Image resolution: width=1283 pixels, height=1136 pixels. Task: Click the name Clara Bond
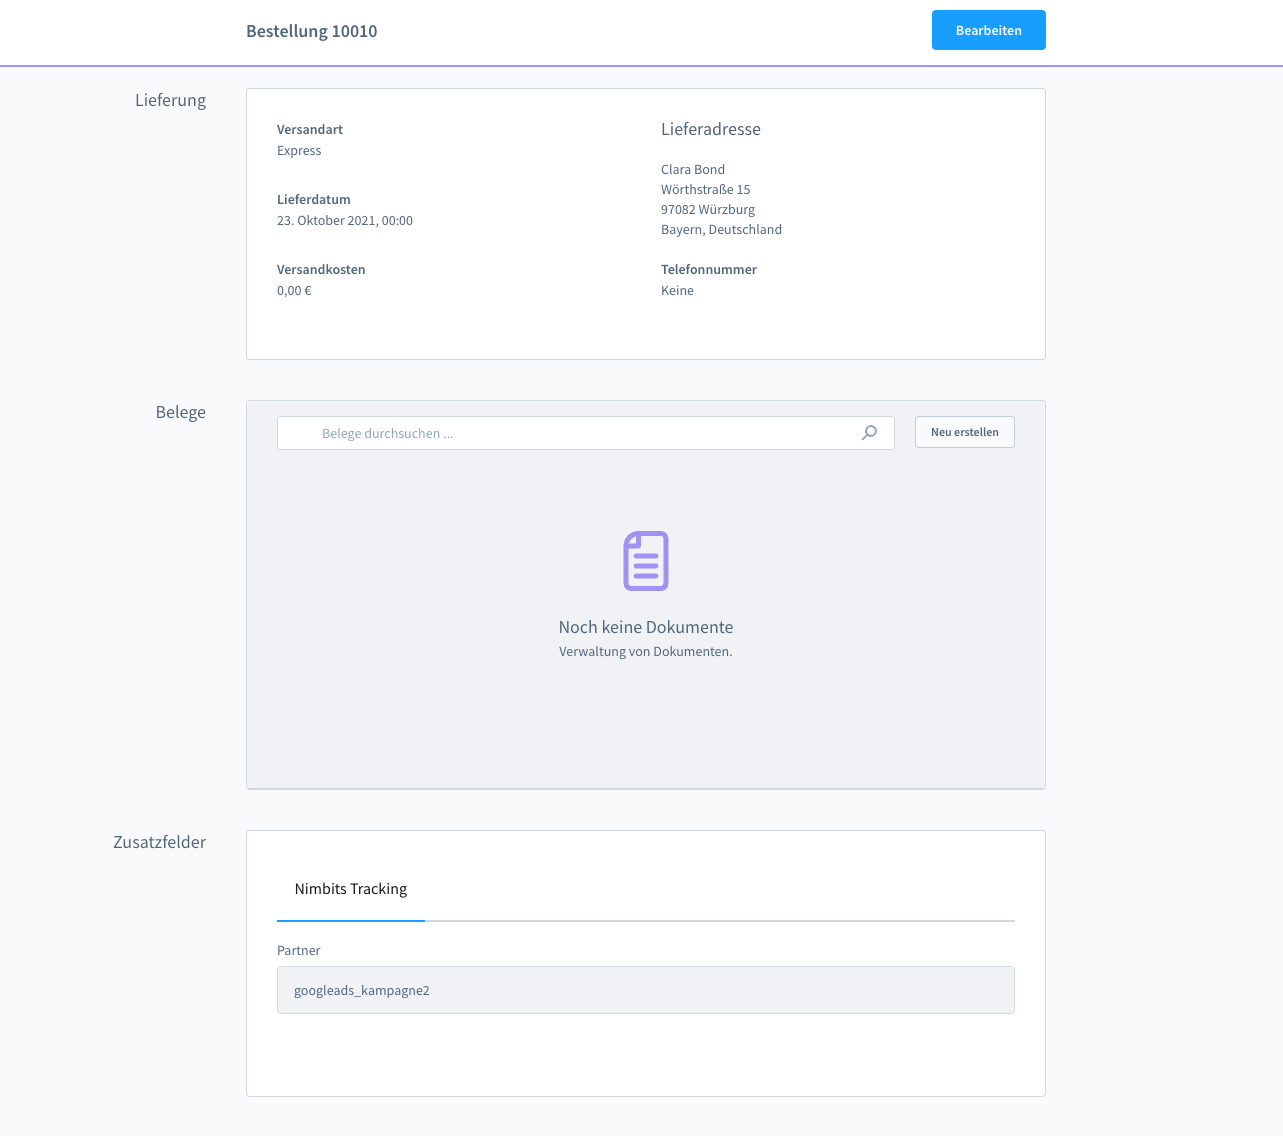(x=693, y=169)
